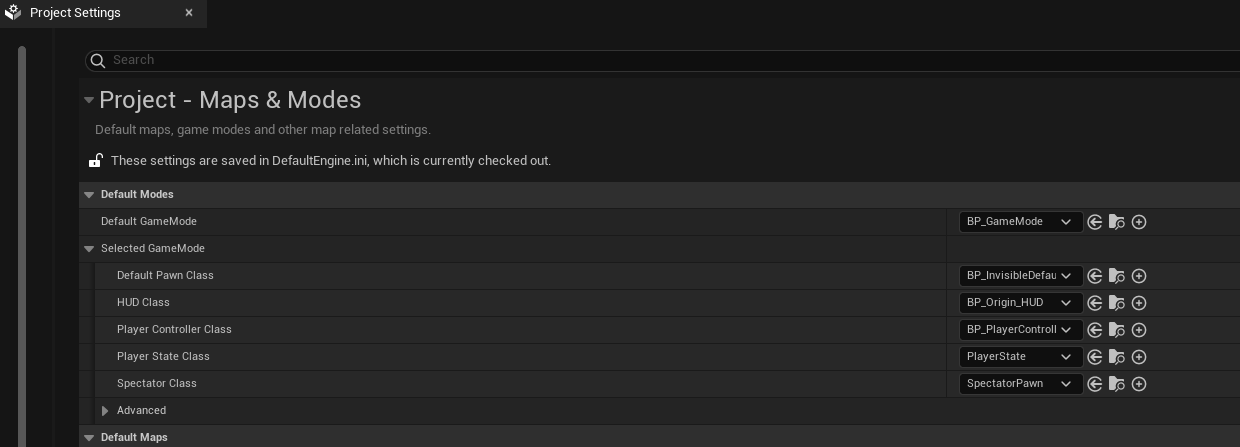Screen dimensions: 1240x447
Task: Use selected asset for Default GameMode
Action: 1095,222
